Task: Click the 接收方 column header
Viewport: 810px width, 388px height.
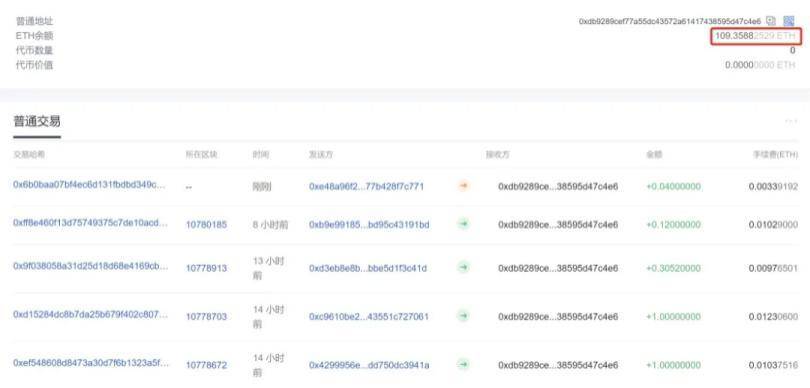Action: pos(497,154)
